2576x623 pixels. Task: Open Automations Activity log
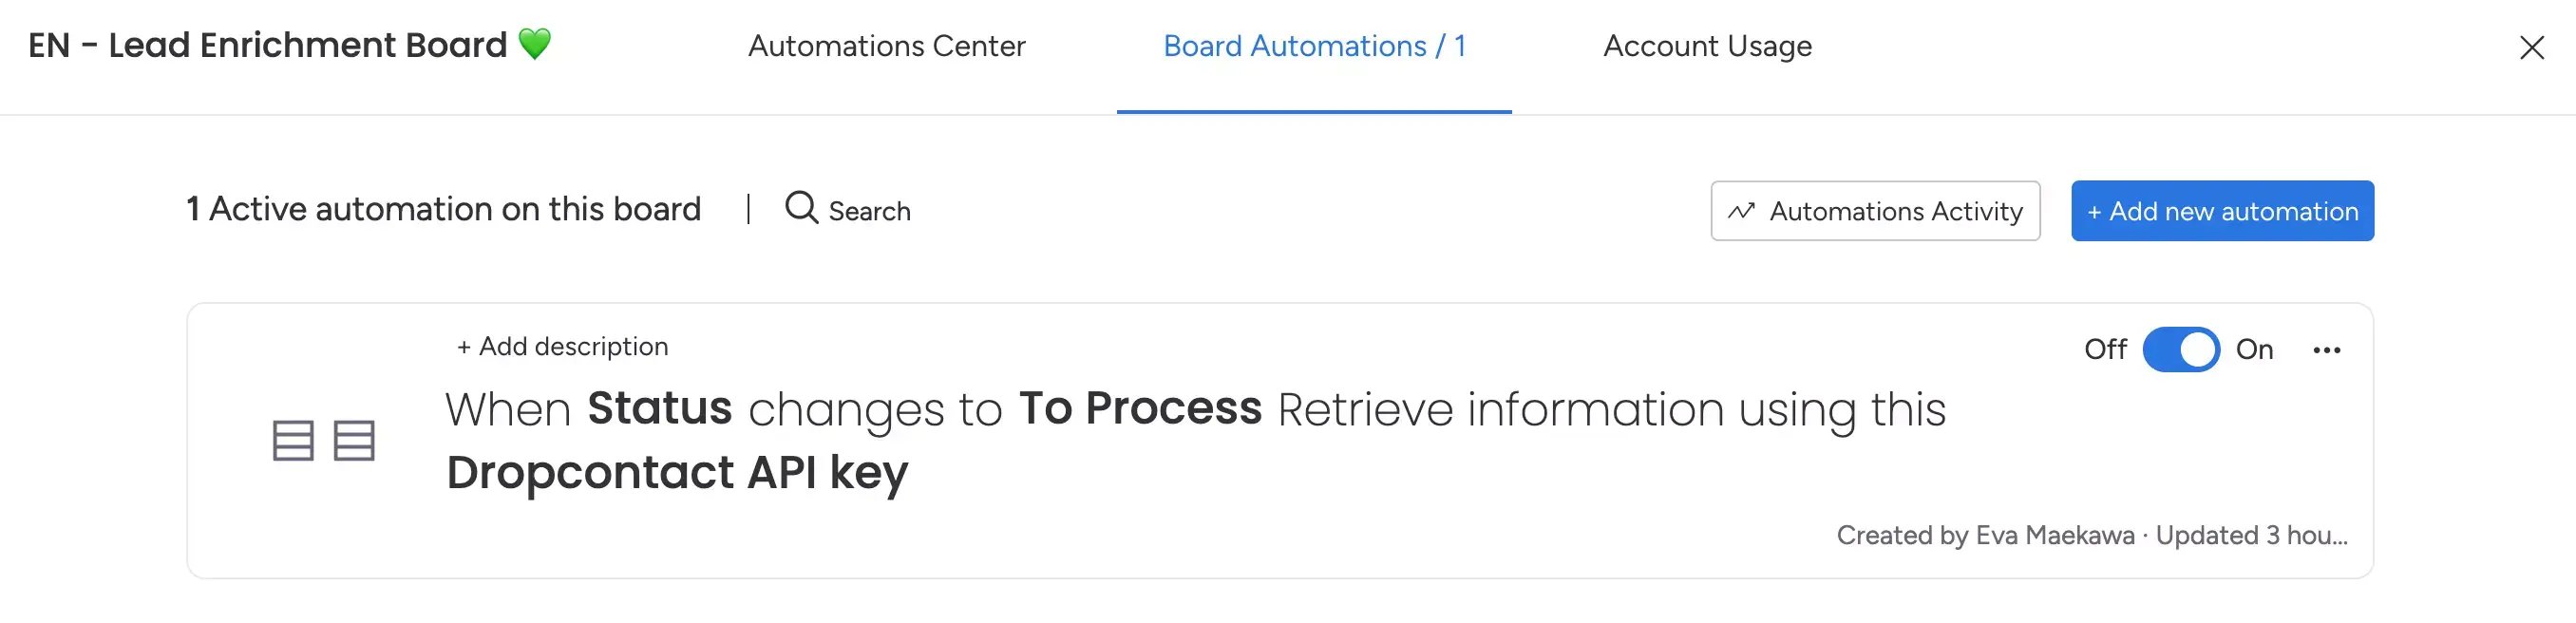[1875, 211]
